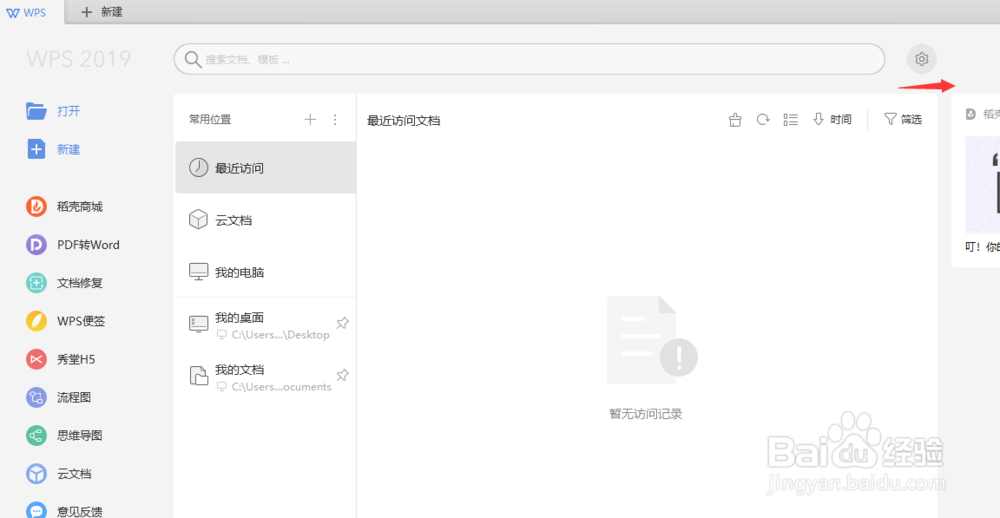The image size is (1000, 518).
Task: Select 最近访问 in locations list
Action: pos(265,168)
